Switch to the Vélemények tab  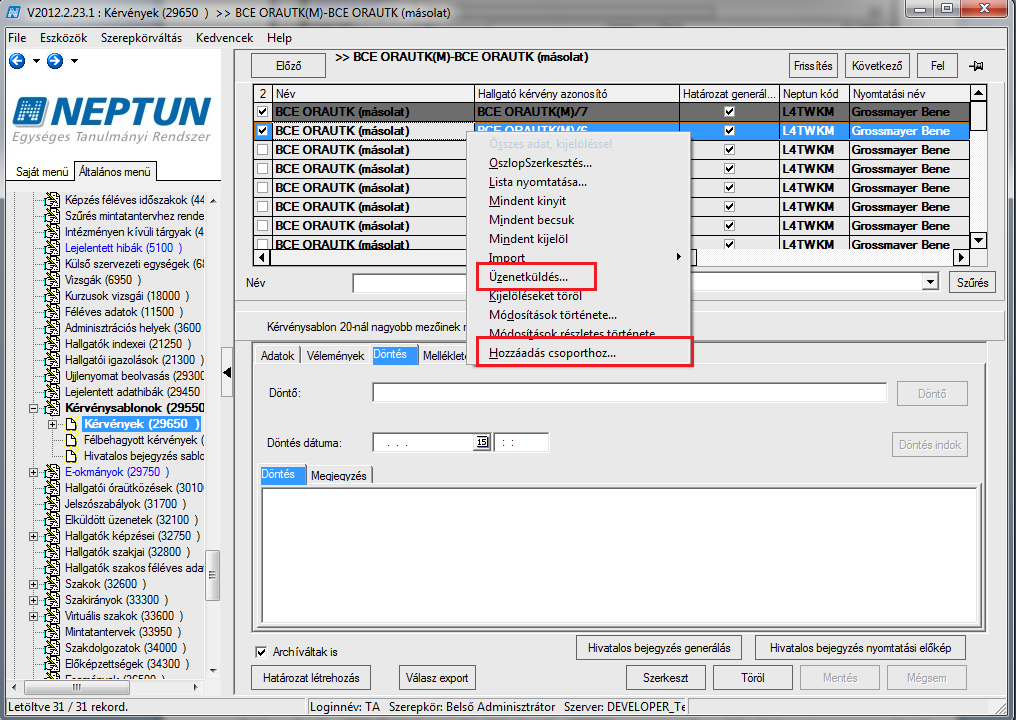(x=335, y=355)
